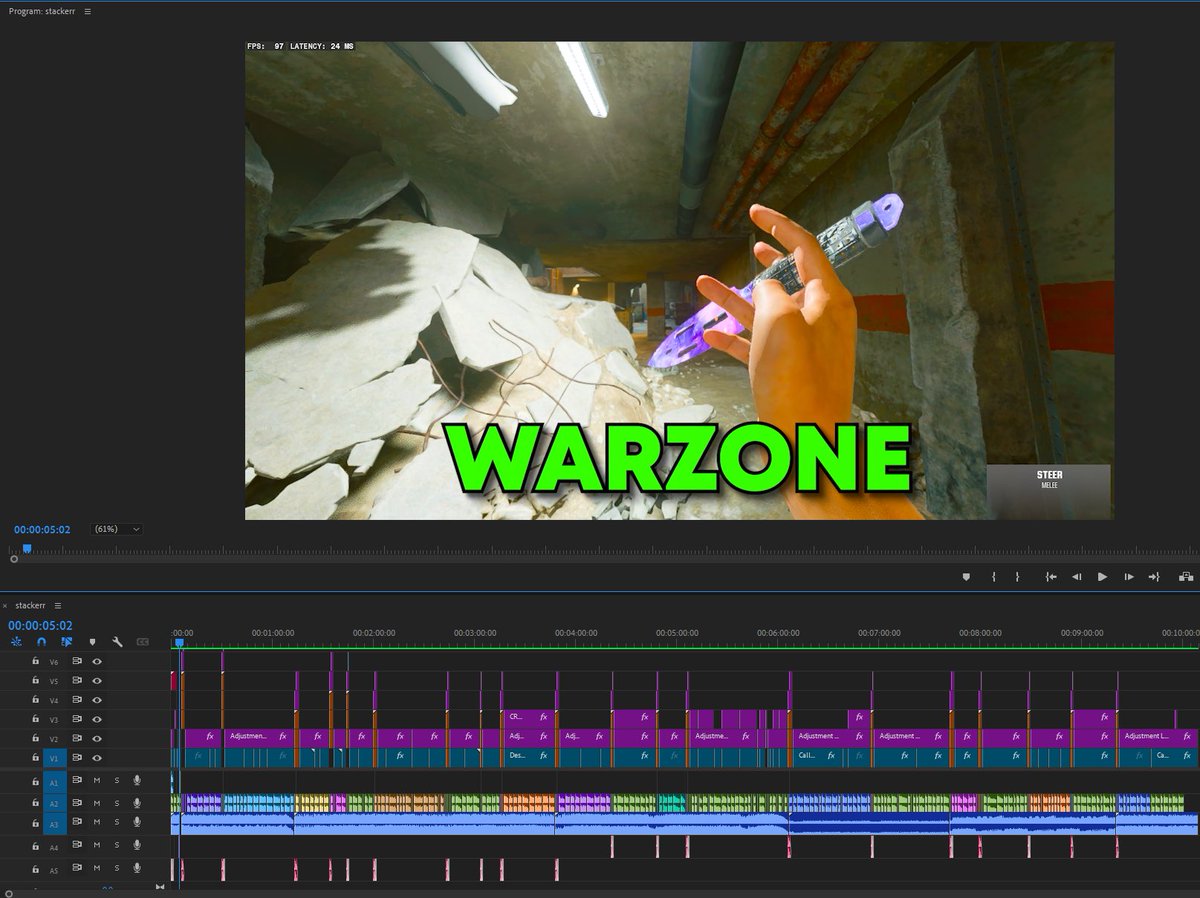Image resolution: width=1200 pixels, height=898 pixels.
Task: Toggle lock on track V4
Action: tap(35, 700)
